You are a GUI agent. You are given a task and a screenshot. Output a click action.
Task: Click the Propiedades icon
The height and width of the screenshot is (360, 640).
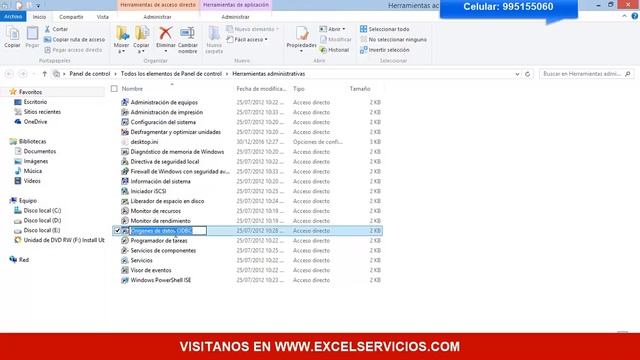pyautogui.click(x=302, y=33)
